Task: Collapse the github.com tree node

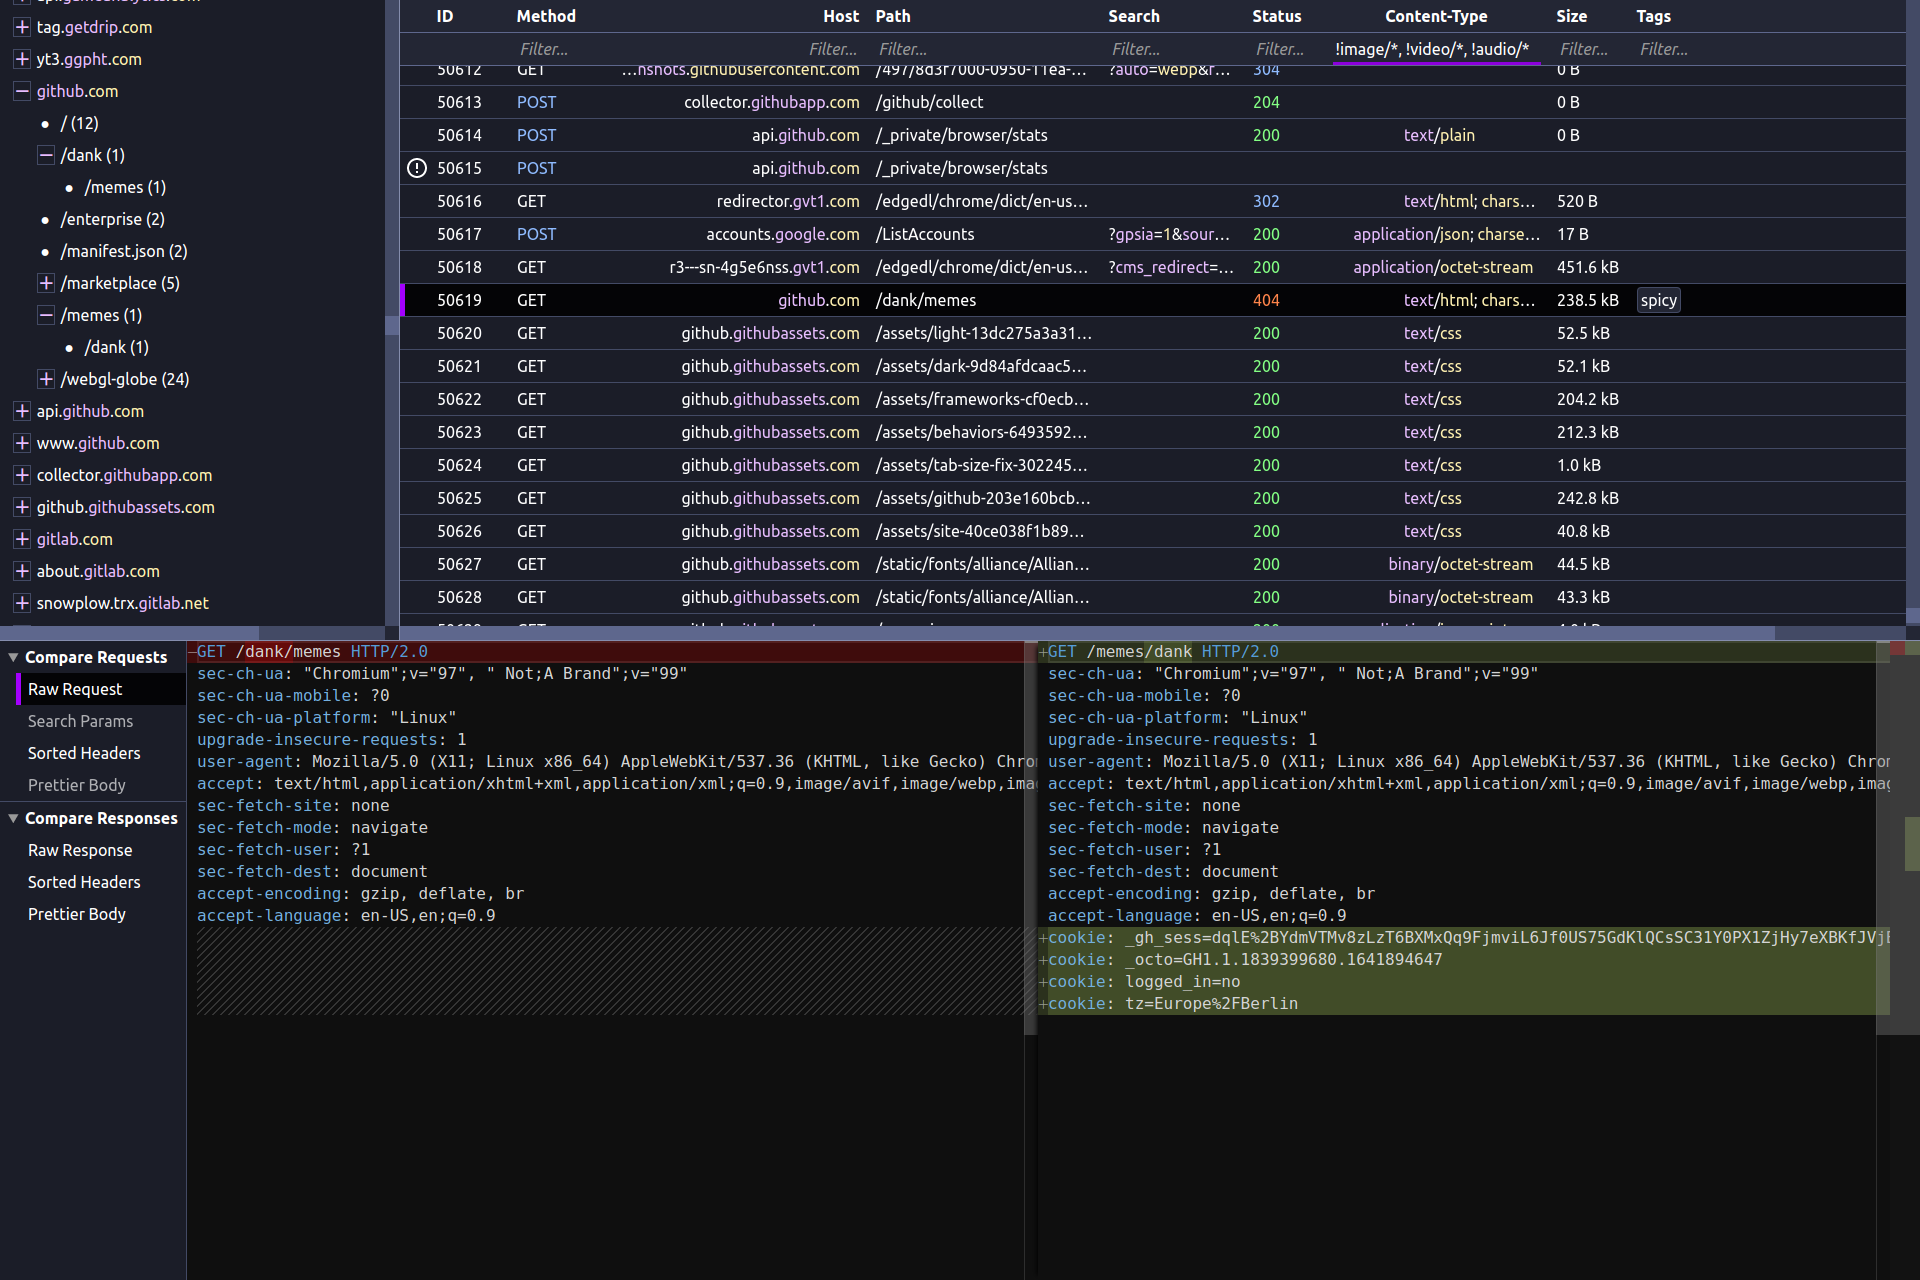Action: point(21,91)
